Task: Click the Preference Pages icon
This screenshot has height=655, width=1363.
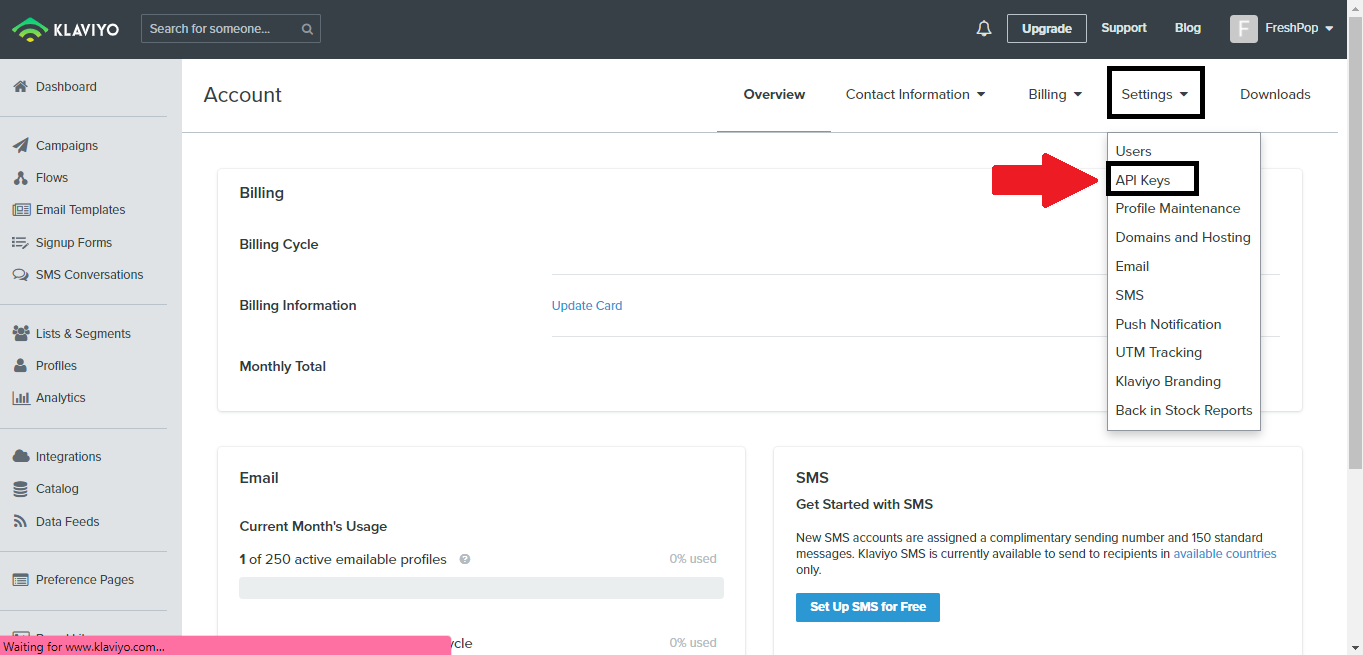Action: [x=20, y=580]
